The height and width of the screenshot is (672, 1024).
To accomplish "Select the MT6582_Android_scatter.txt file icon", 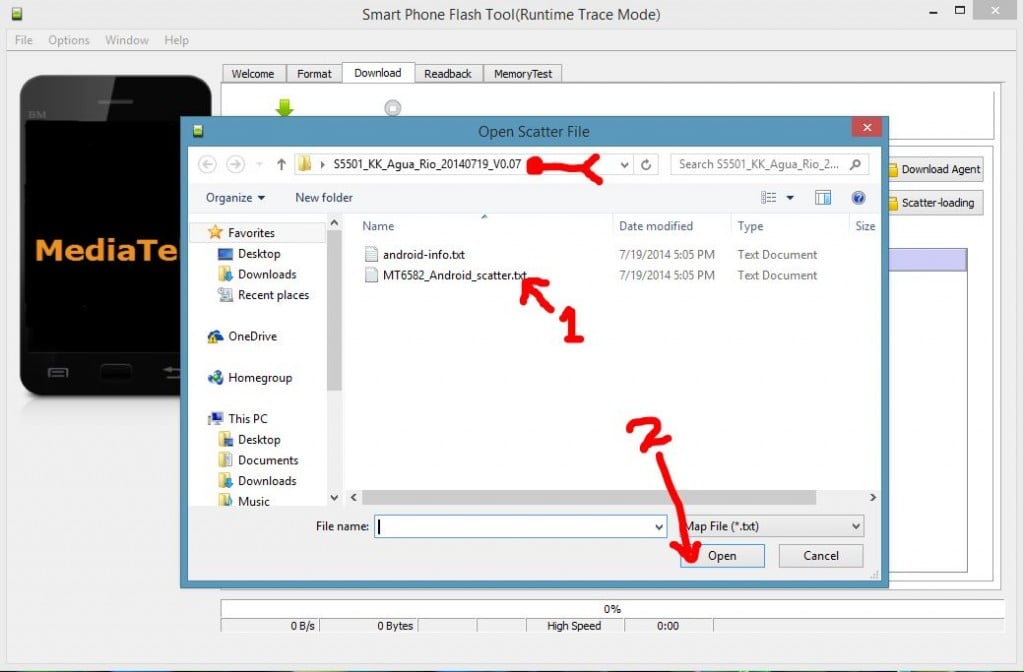I will click(x=371, y=275).
